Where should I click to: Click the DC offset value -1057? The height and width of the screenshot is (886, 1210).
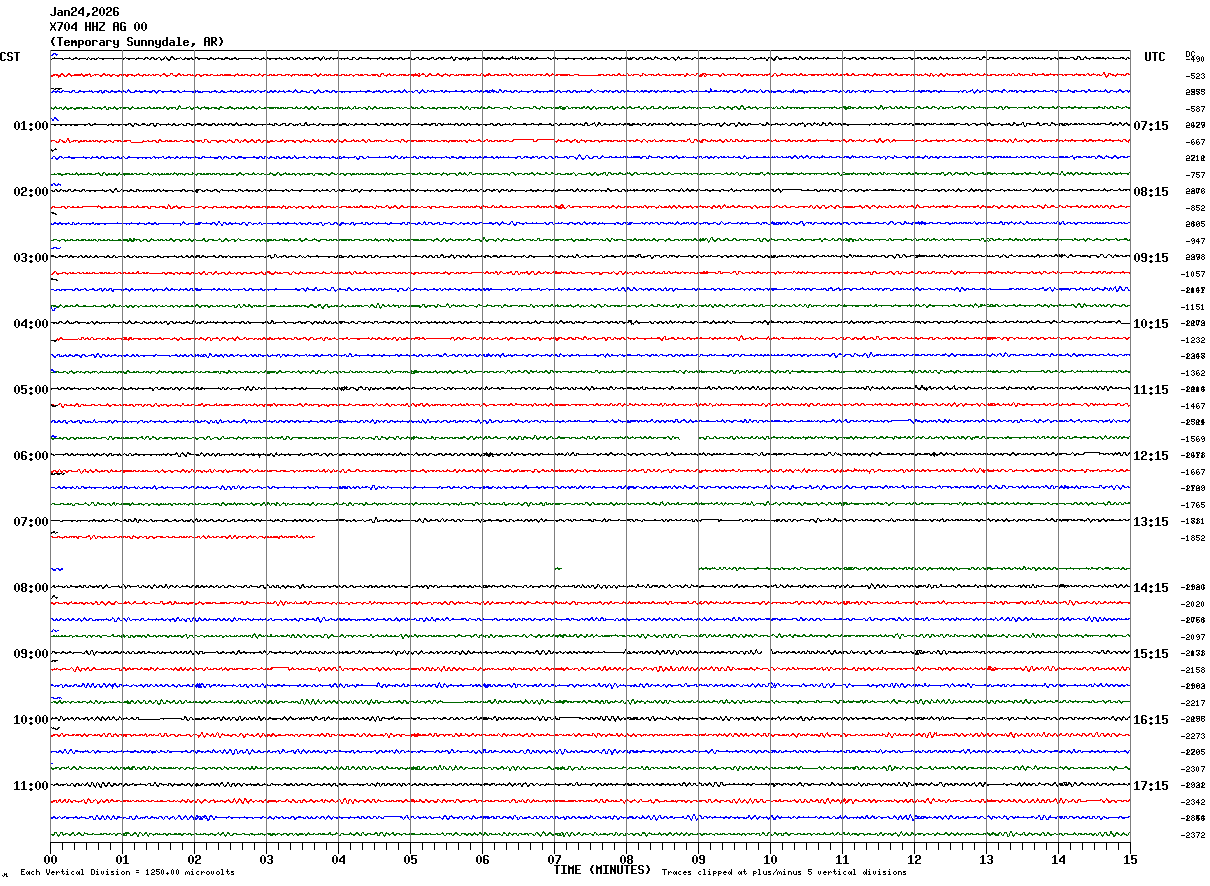[1194, 274]
